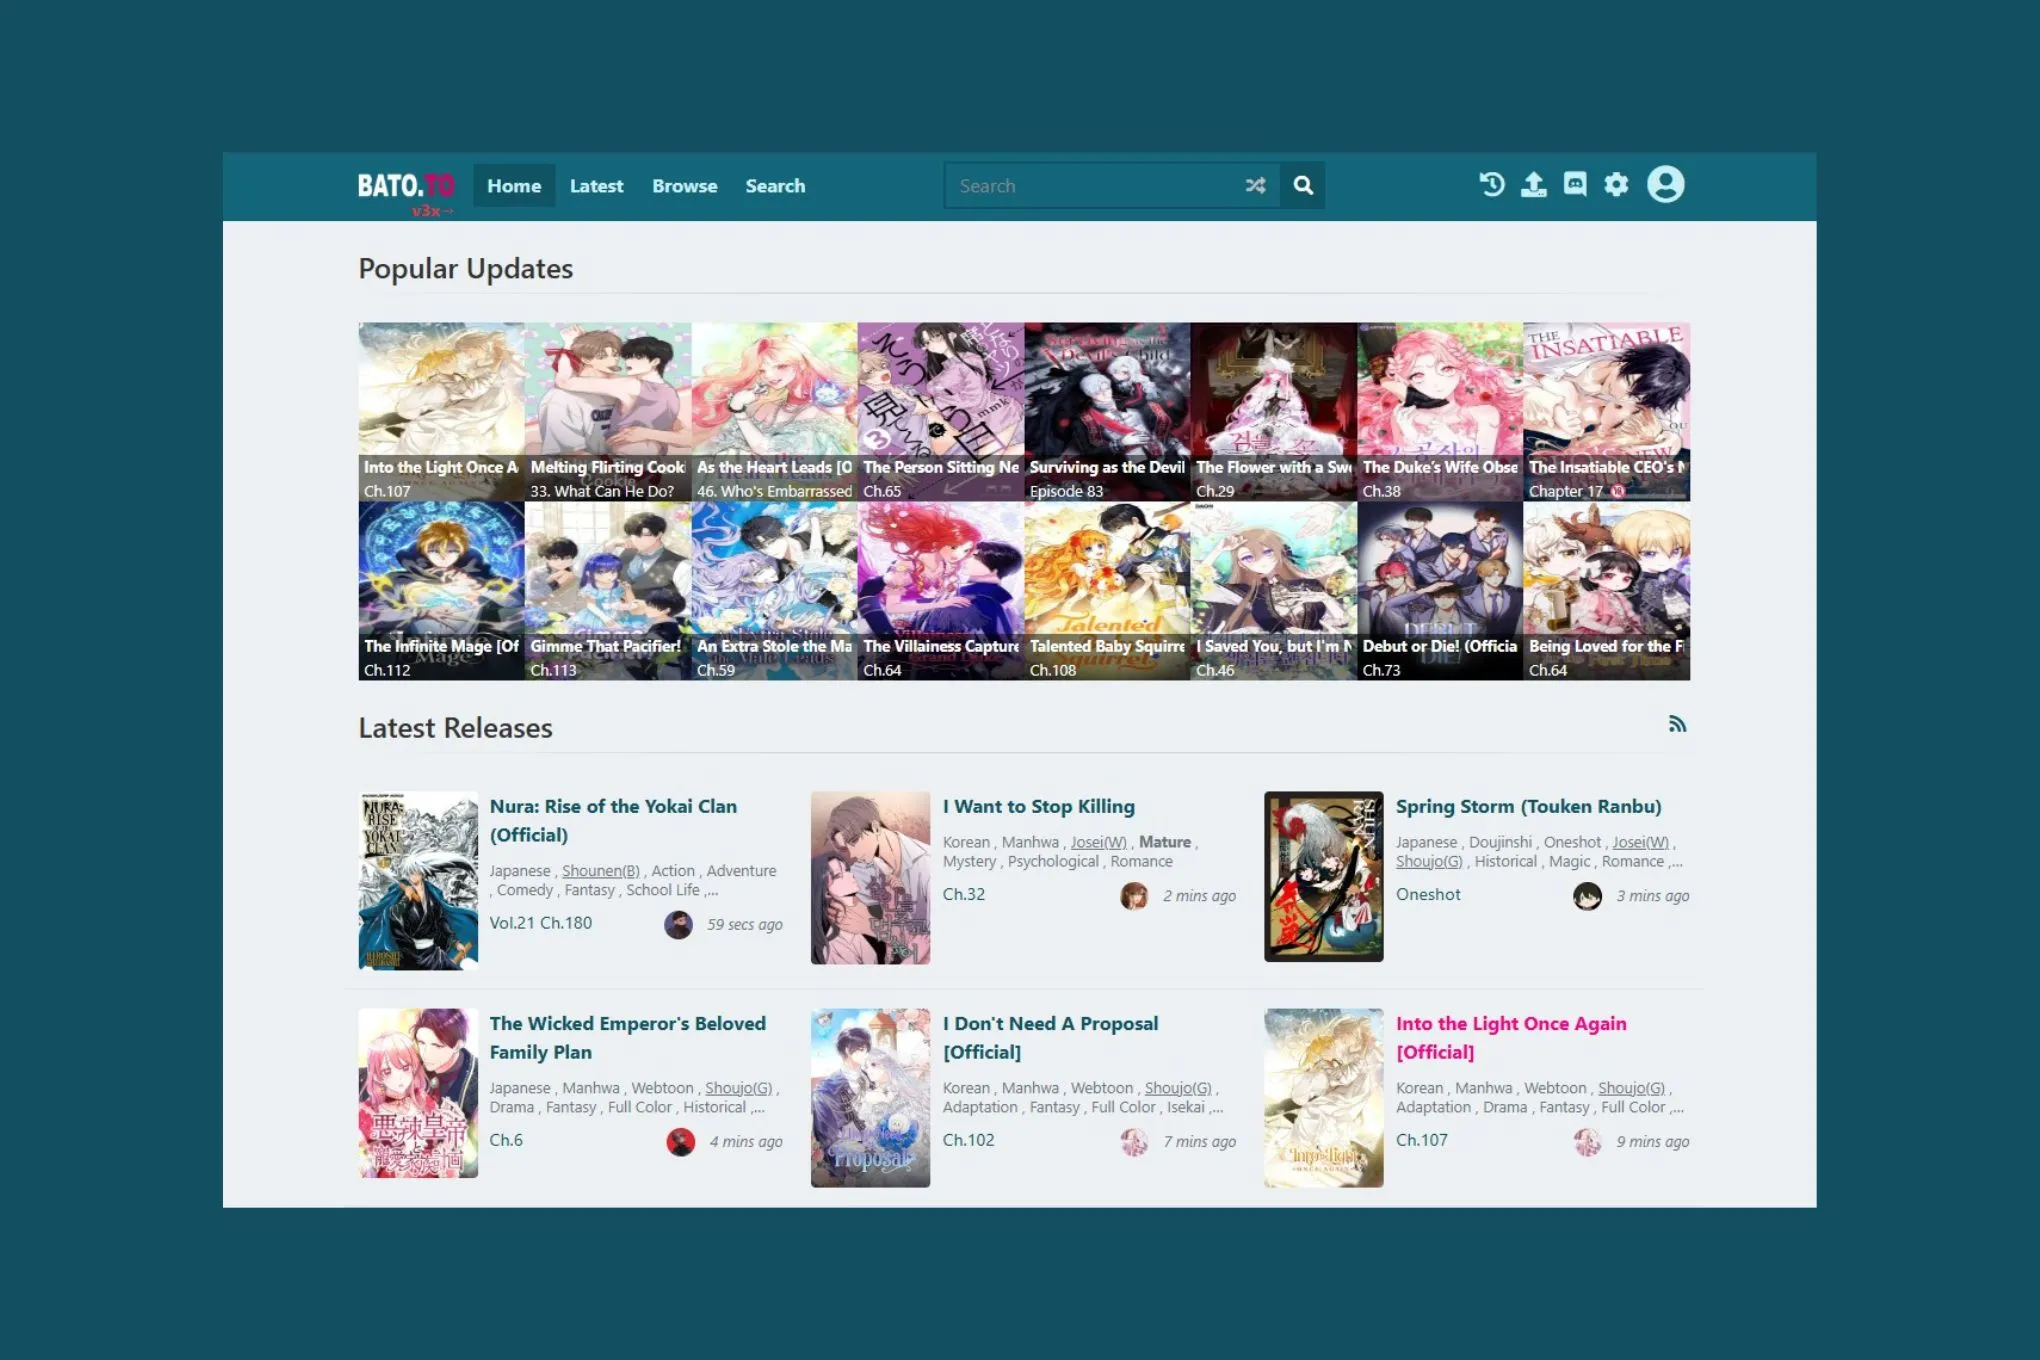Open reading history via clock icon
This screenshot has height=1360, width=2040.
1491,185
